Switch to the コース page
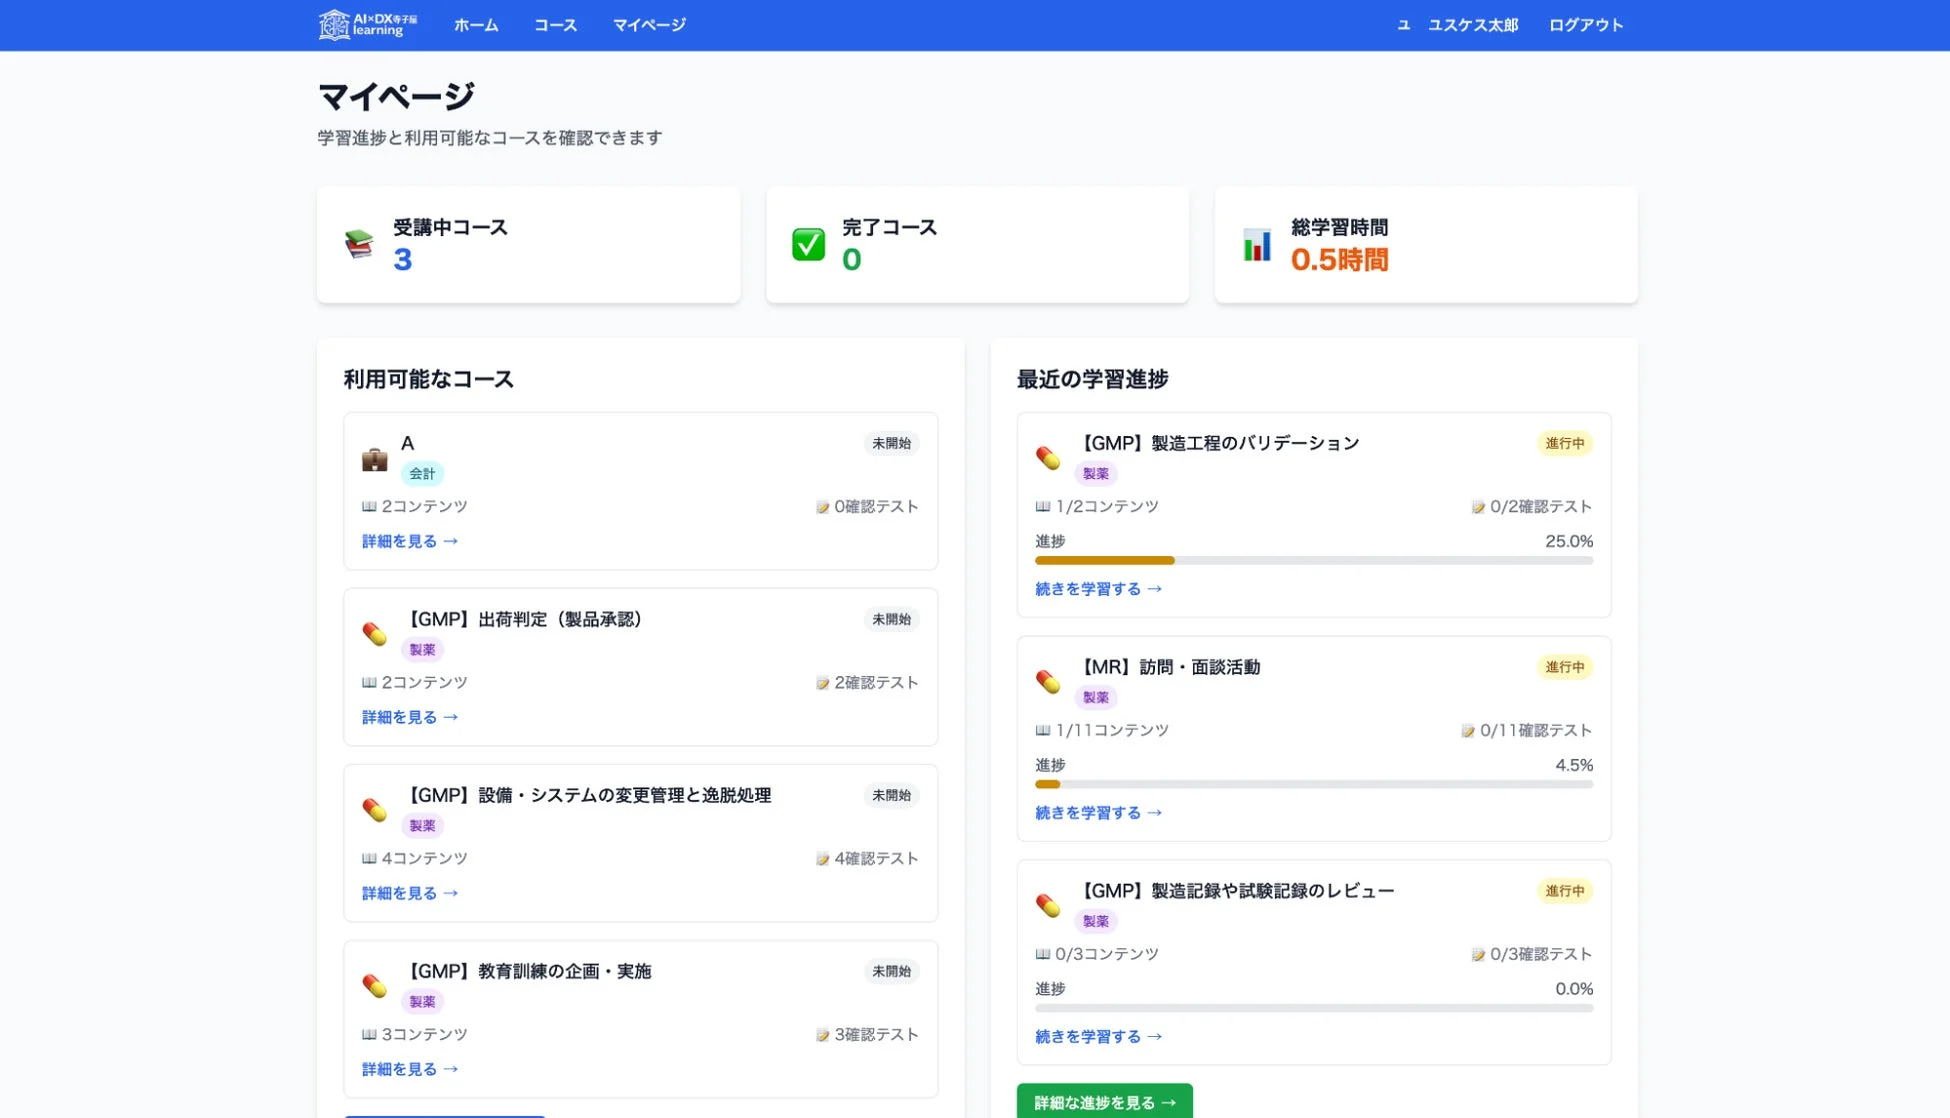1950x1118 pixels. point(556,25)
